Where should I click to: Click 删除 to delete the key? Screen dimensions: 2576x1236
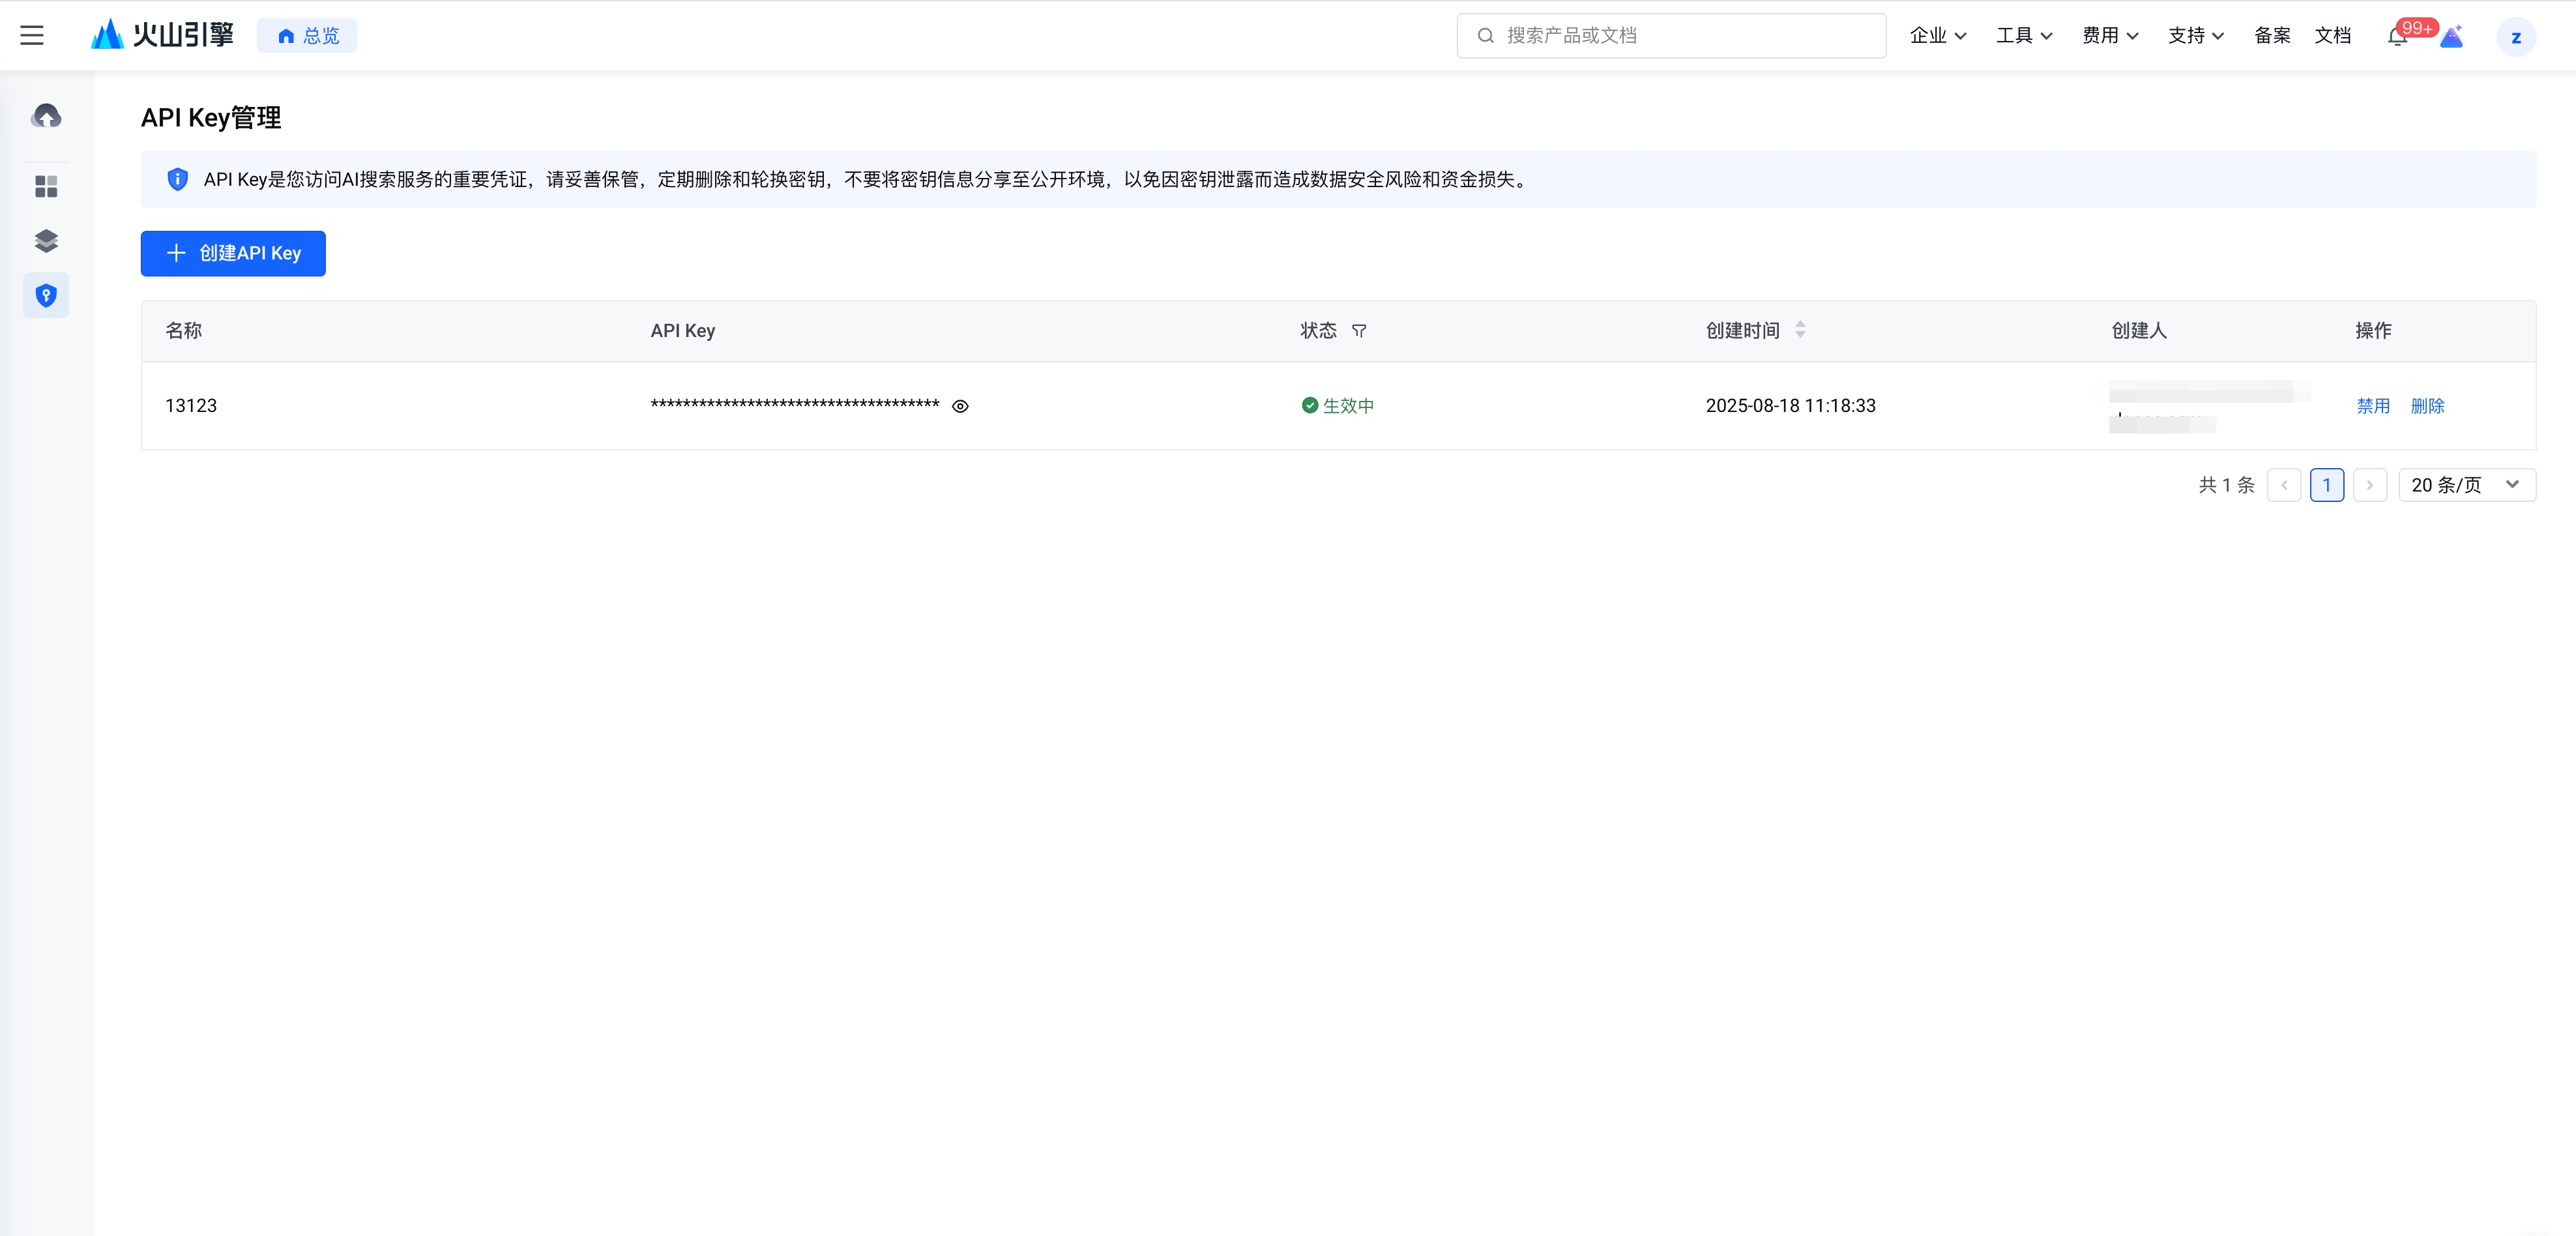[x=2427, y=406]
